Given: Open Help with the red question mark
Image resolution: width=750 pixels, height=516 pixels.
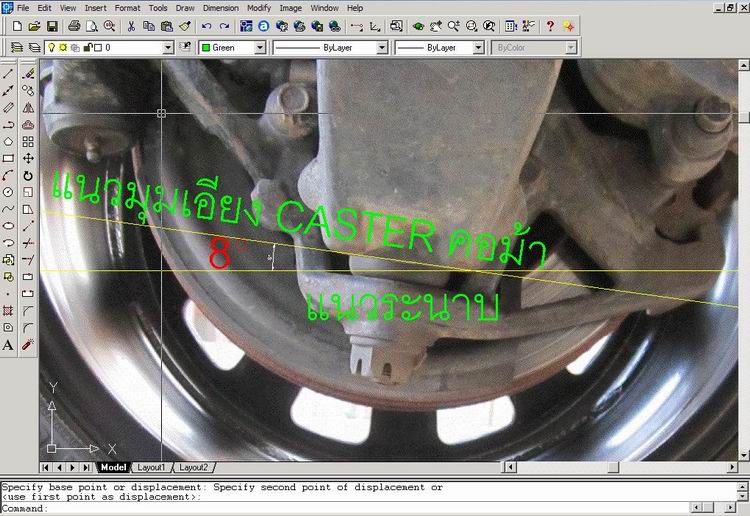Looking at the screenshot, I should (550, 26).
